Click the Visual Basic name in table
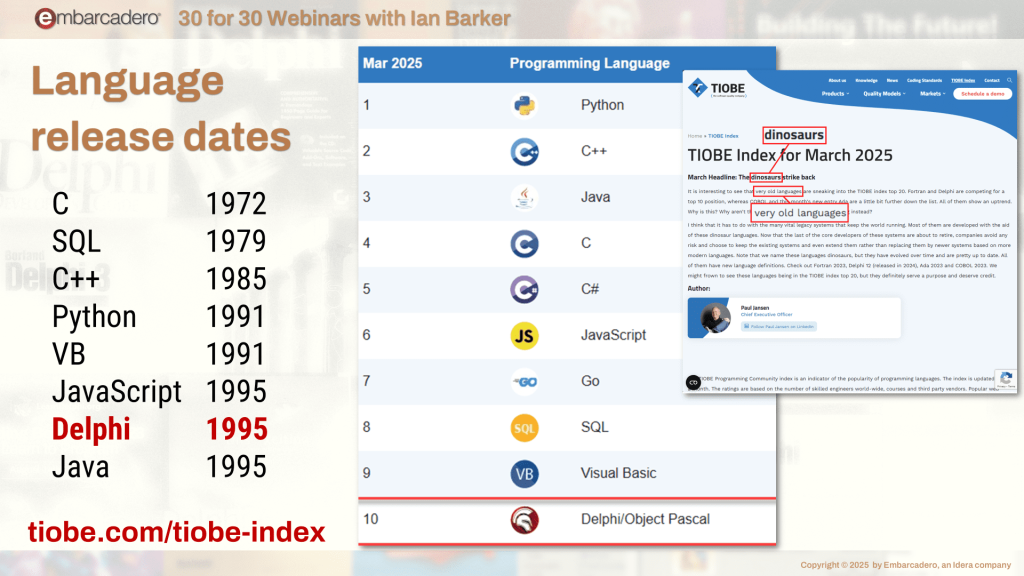This screenshot has width=1024, height=576. [x=618, y=473]
